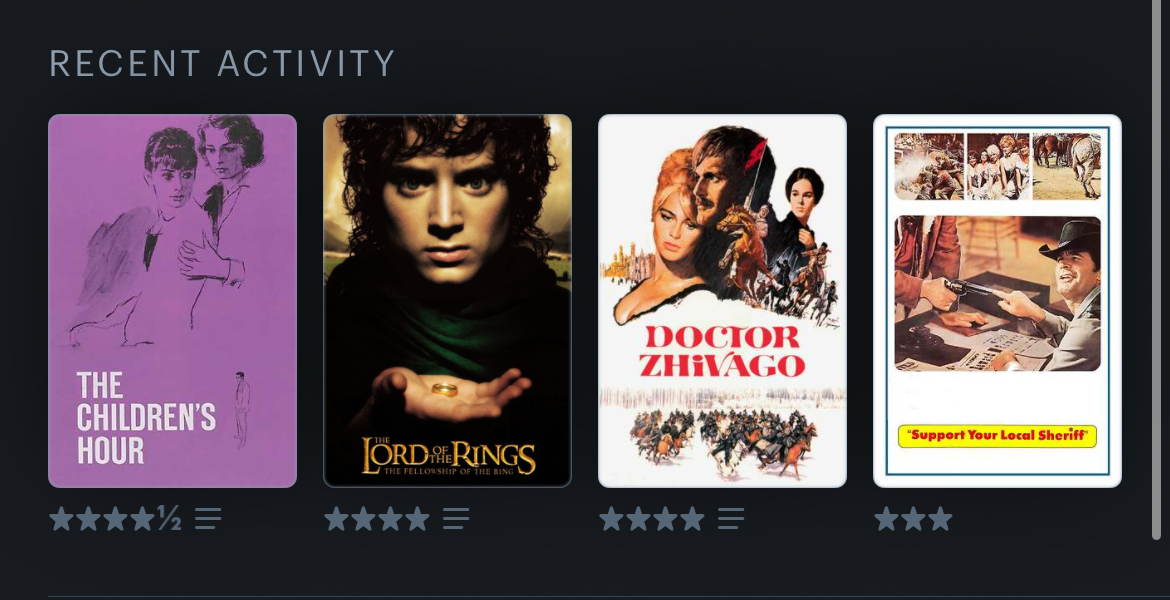Click the four-star rating below Doctor Zhivago
Viewport: 1170px width, 600px height.
(x=652, y=519)
